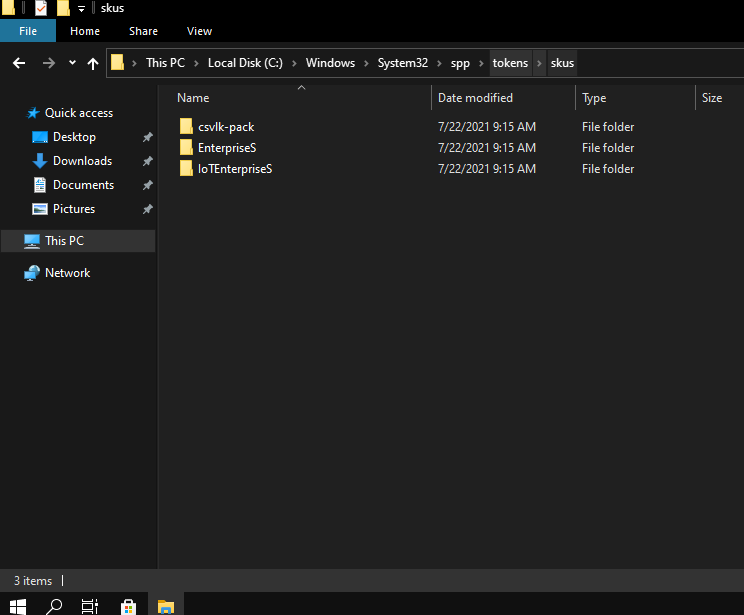Select the csvlk-pack folder icon
The width and height of the screenshot is (744, 615).
186,127
